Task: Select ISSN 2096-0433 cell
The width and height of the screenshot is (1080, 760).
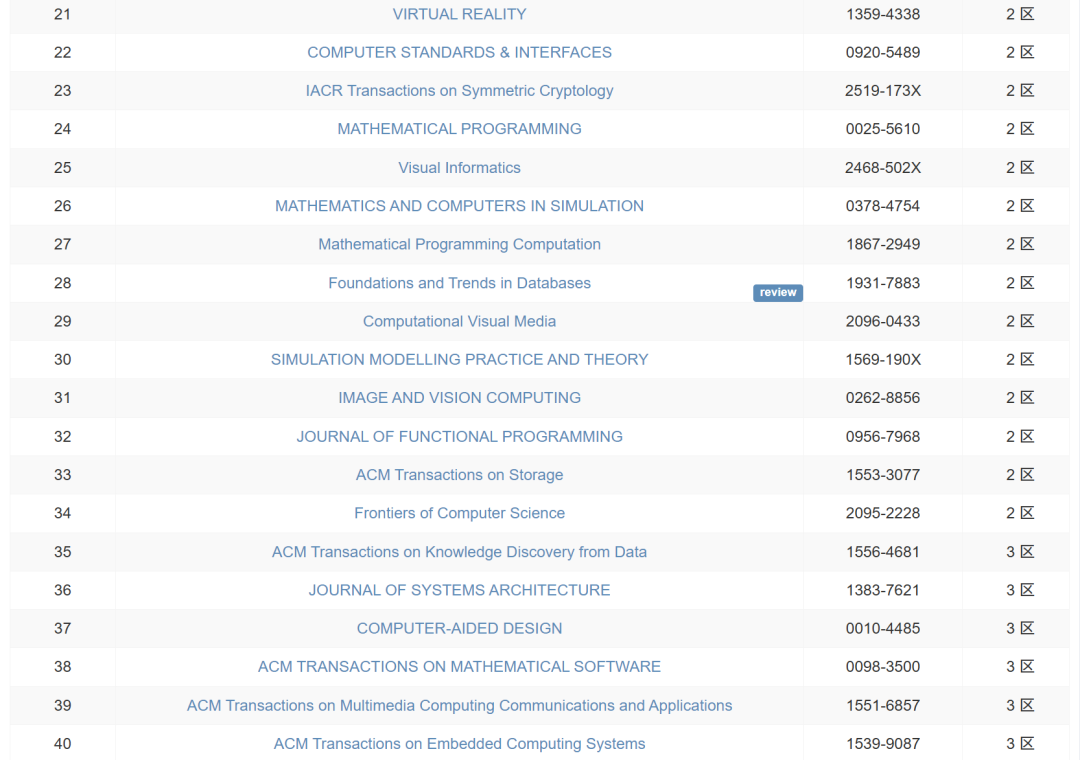Action: [x=883, y=321]
